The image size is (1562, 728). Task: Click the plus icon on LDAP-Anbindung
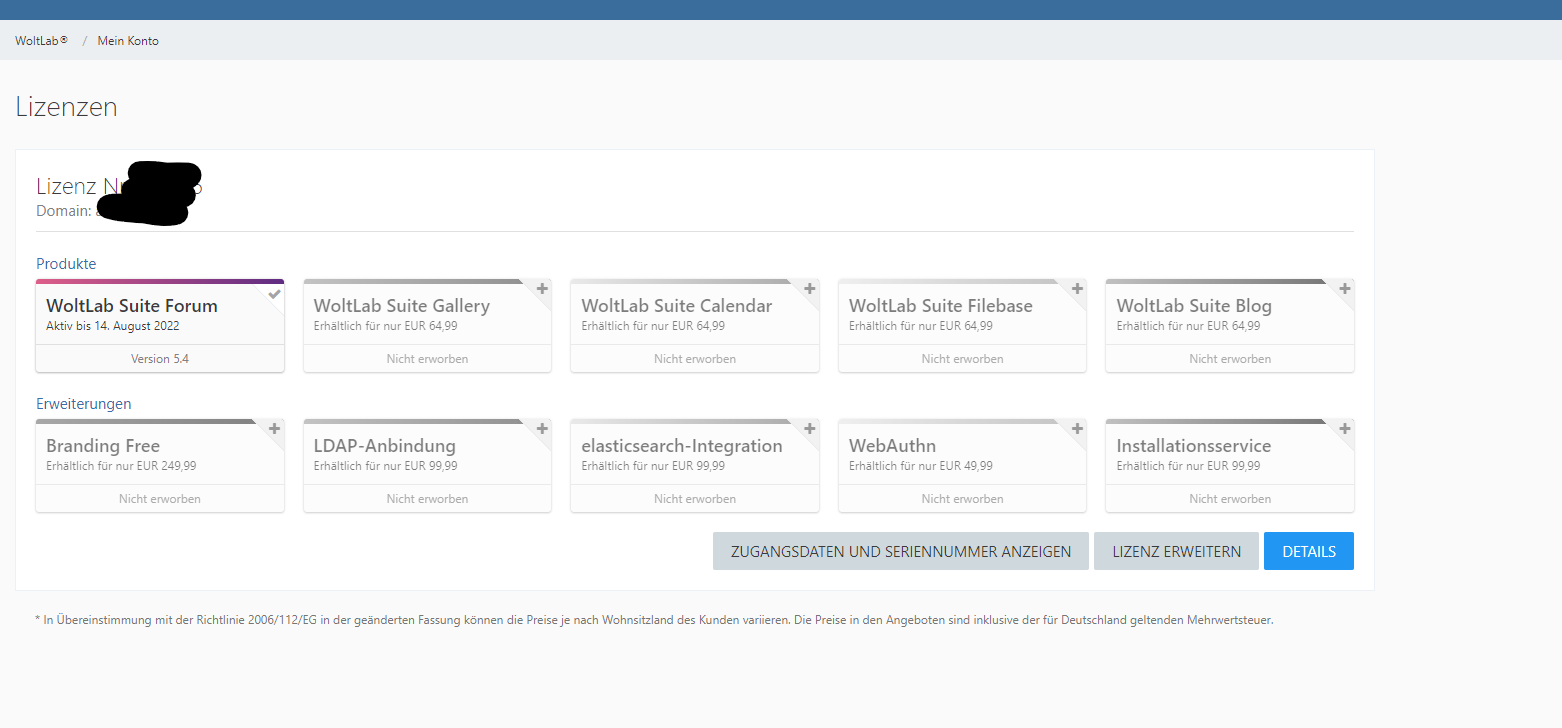[x=542, y=429]
